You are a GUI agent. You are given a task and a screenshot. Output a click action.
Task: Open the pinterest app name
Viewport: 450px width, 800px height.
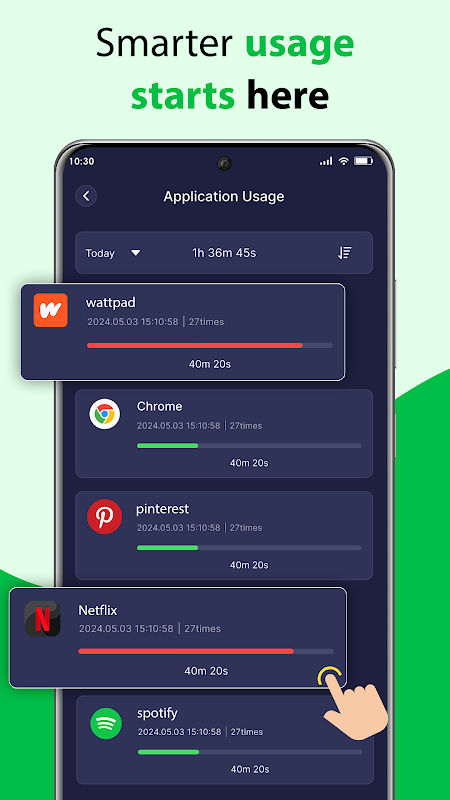pos(162,509)
